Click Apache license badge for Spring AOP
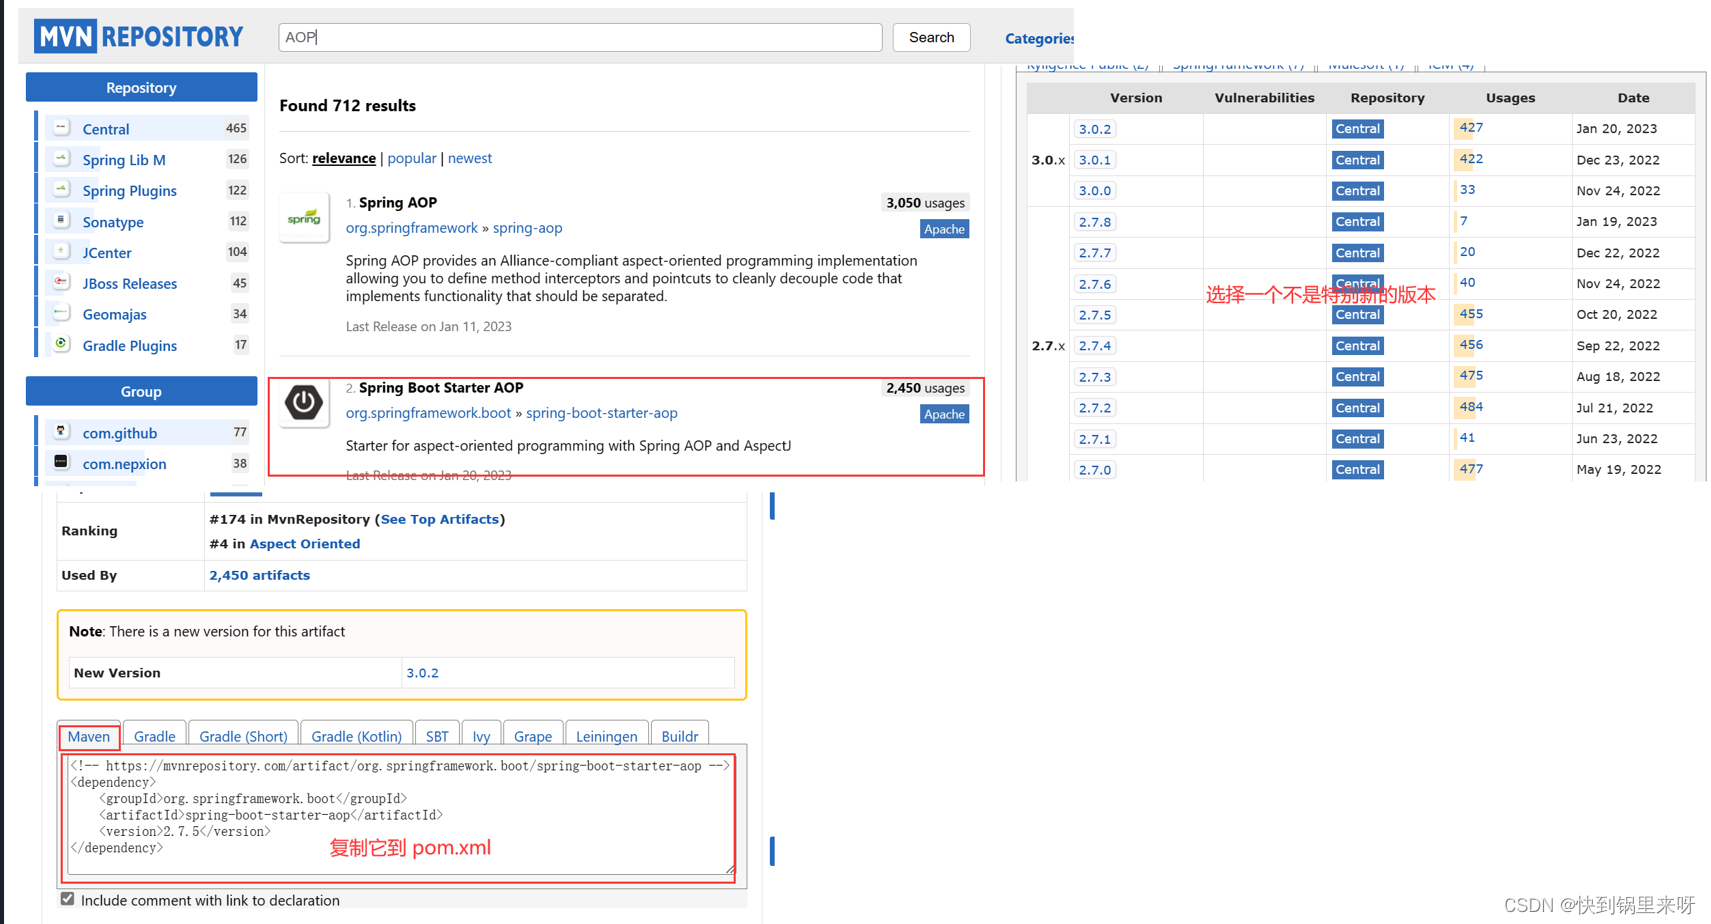Image resolution: width=1711 pixels, height=924 pixels. (944, 229)
